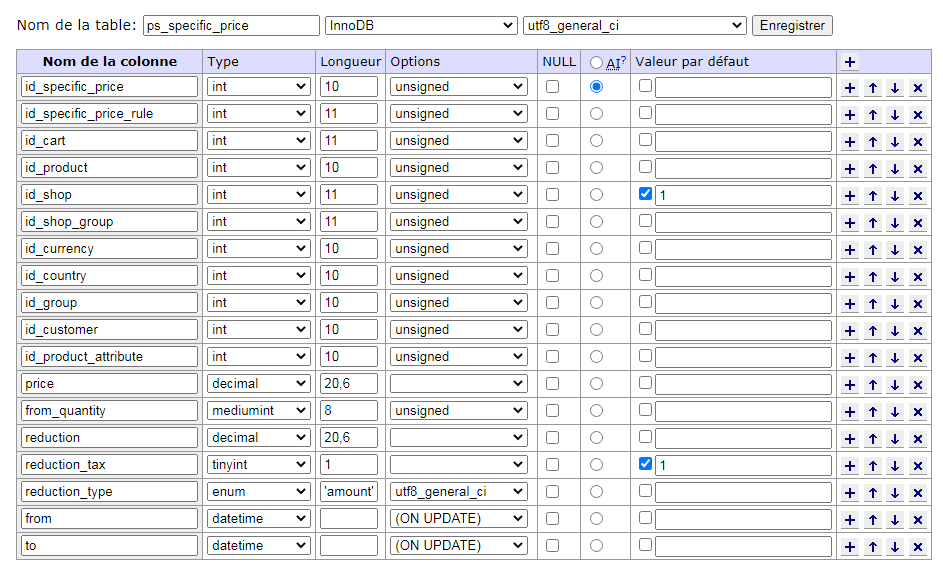Image resolution: width=943 pixels, height=573 pixels.
Task: Edit the id_customer column name field
Action: [x=109, y=329]
